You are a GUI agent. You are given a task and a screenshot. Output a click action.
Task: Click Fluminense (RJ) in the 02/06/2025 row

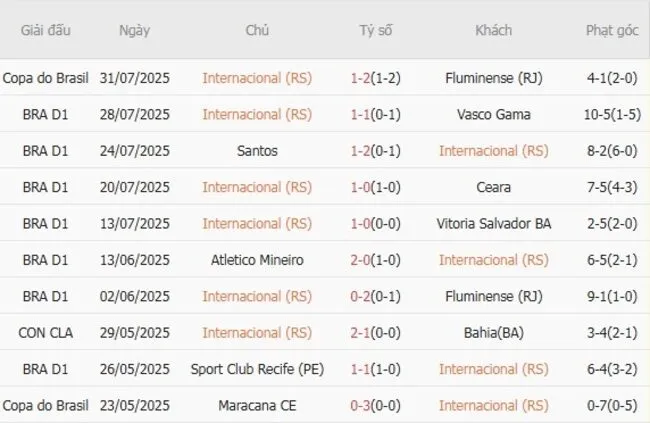tap(493, 296)
